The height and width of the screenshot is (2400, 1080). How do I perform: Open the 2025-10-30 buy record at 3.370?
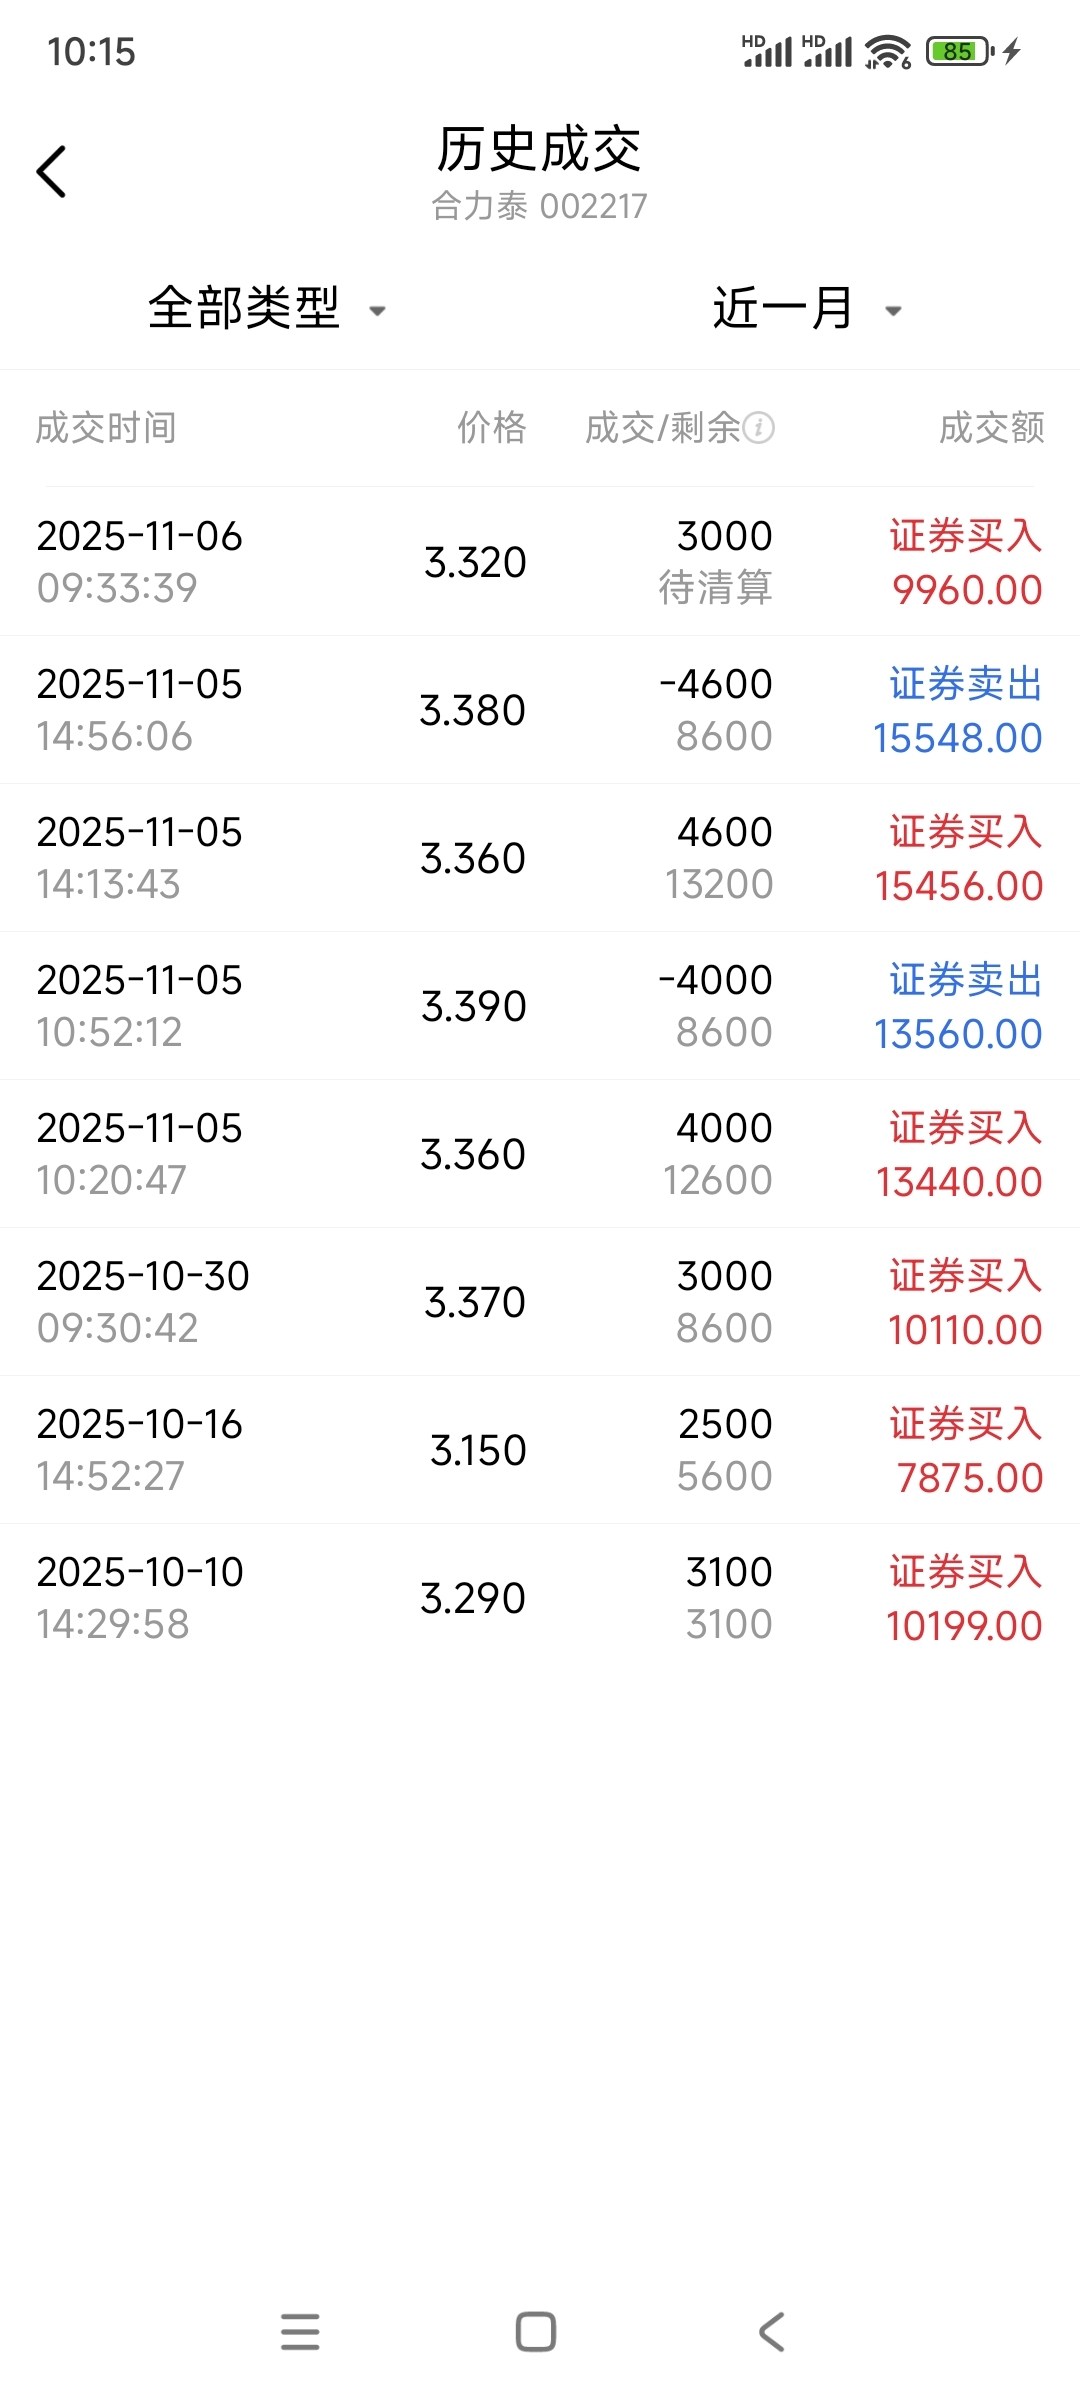pyautogui.click(x=540, y=1302)
